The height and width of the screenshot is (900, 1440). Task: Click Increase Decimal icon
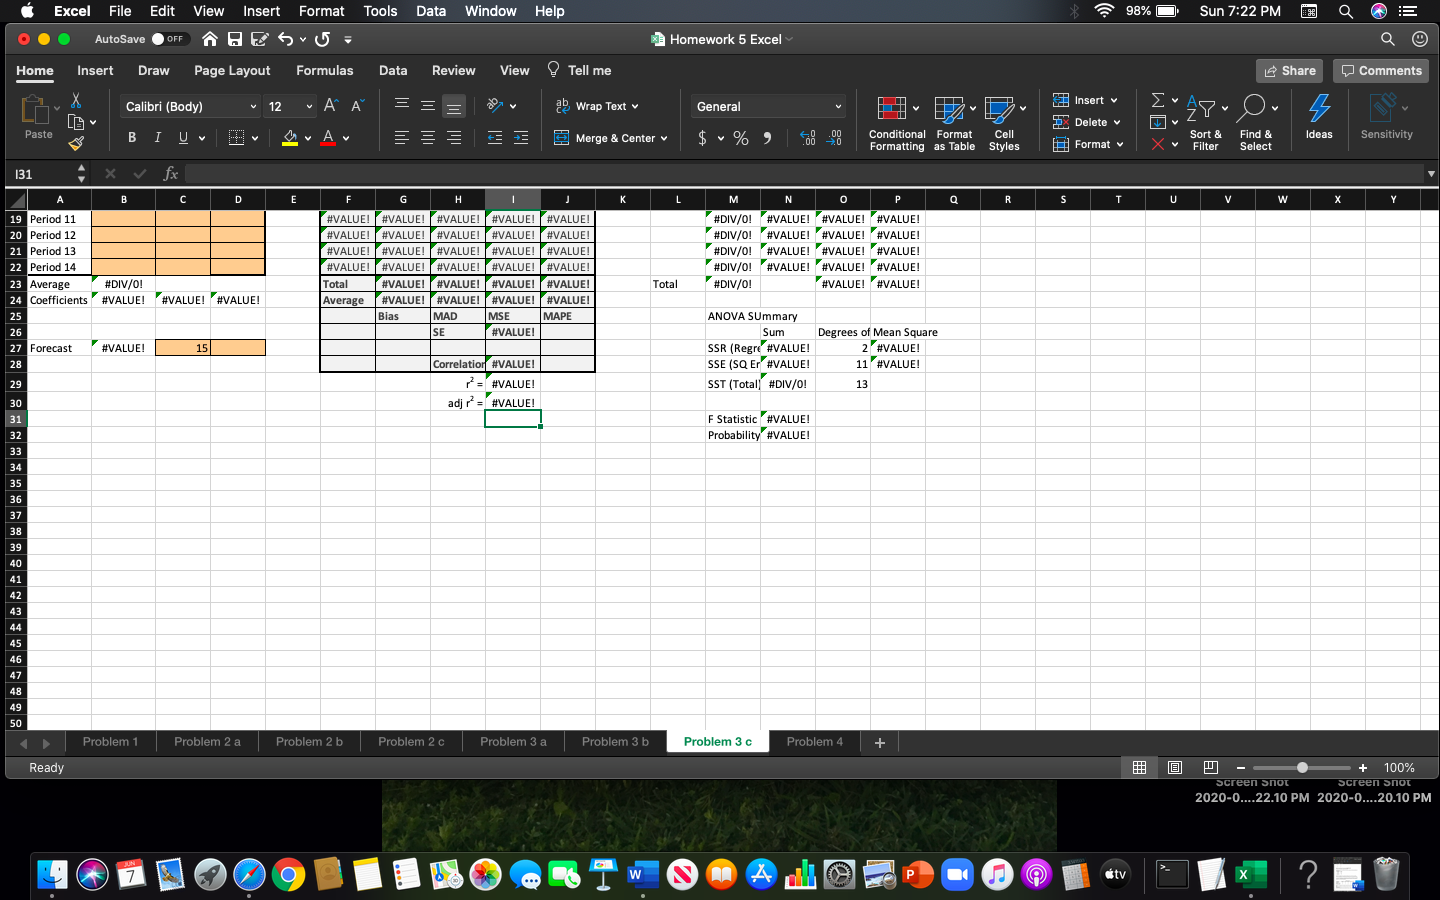tap(808, 138)
